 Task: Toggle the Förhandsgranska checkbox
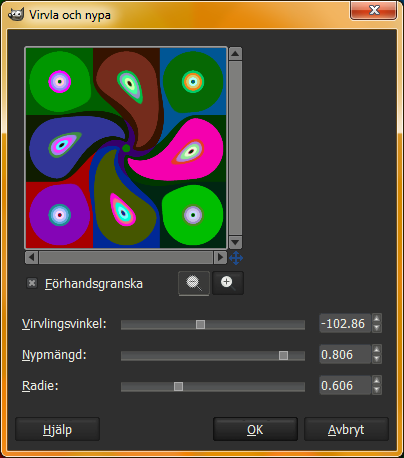coord(32,283)
